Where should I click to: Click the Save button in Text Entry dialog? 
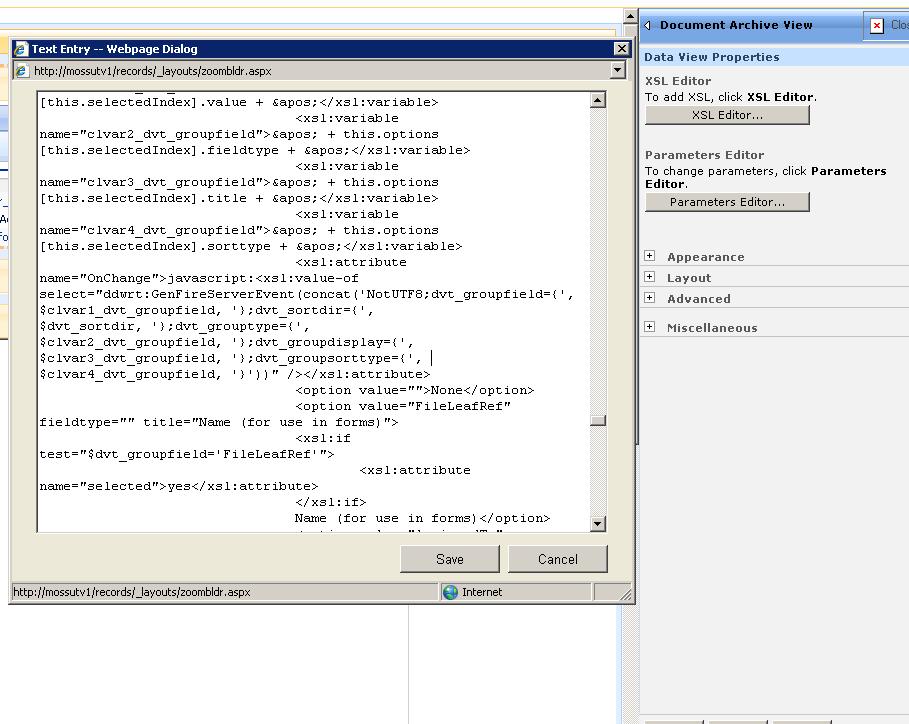[x=449, y=559]
